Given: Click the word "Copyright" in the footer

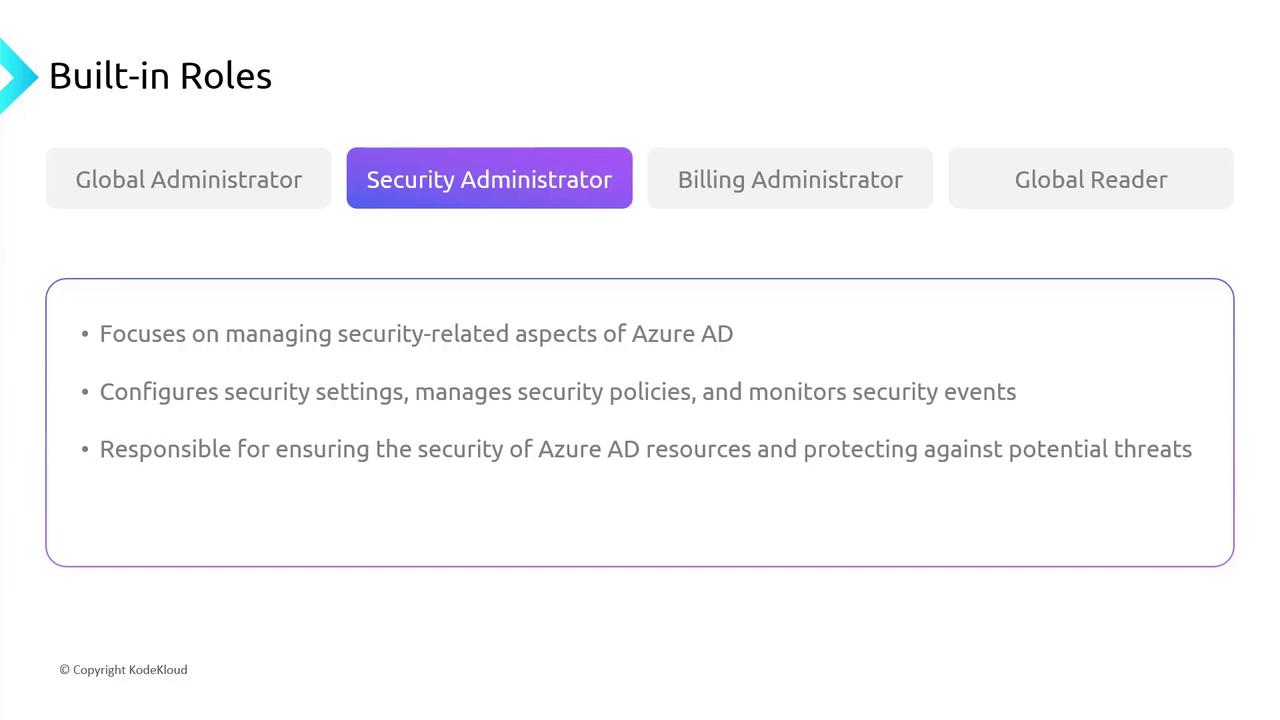Looking at the screenshot, I should tap(99, 670).
